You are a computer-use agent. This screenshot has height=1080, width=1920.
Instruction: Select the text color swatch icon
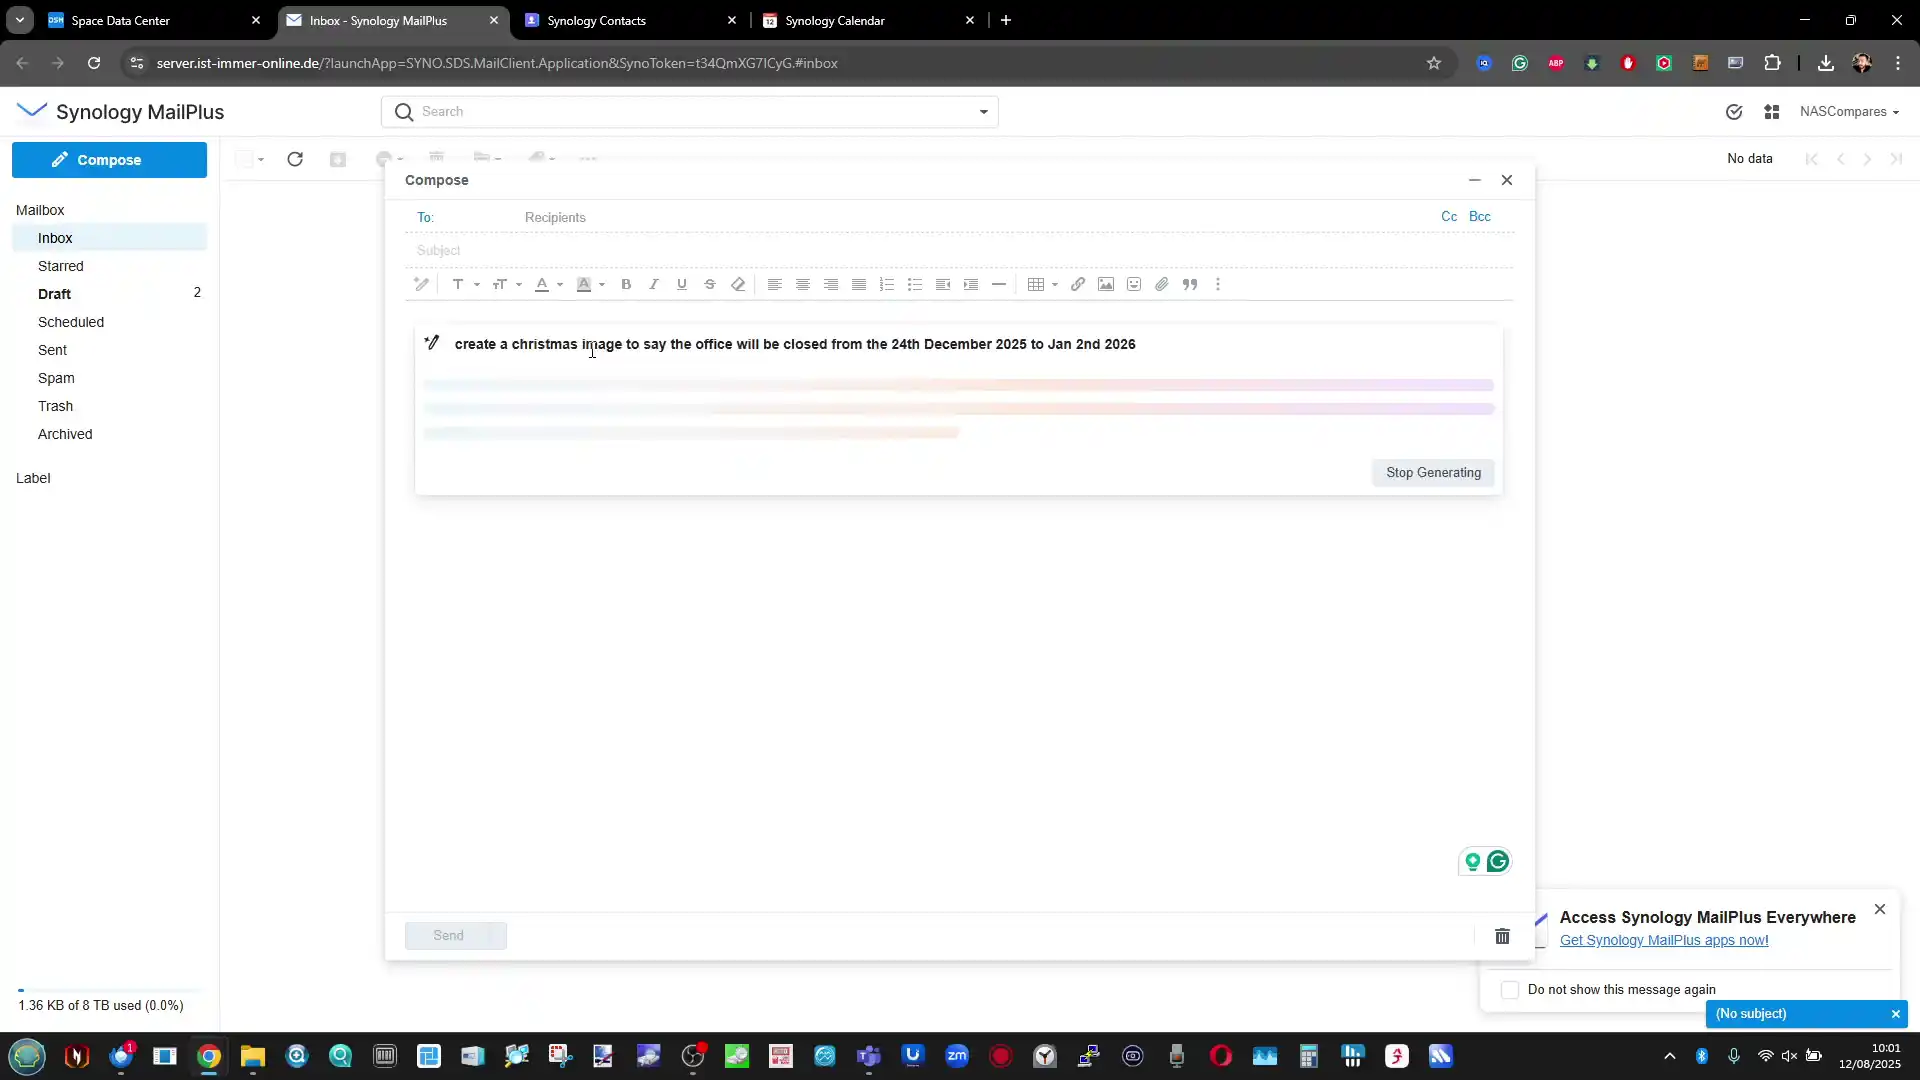[x=542, y=285]
